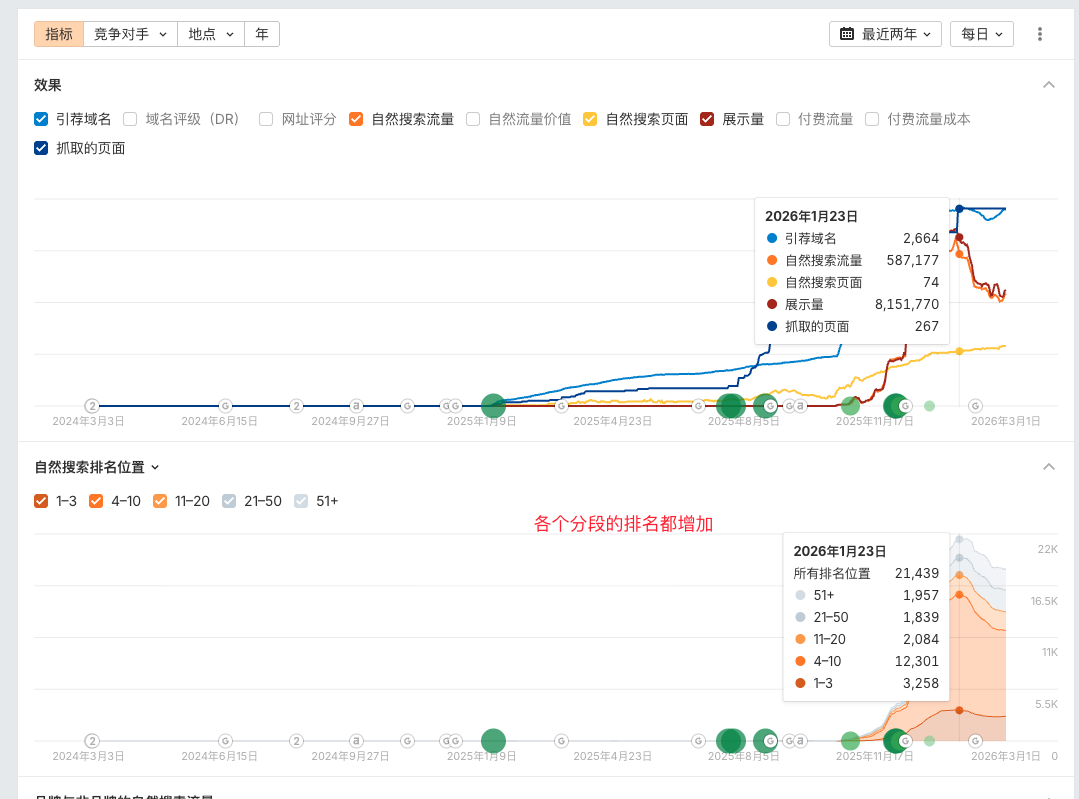1079x799 pixels.
Task: Open the 最近两年 date range dropdown
Action: pyautogui.click(x=885, y=34)
